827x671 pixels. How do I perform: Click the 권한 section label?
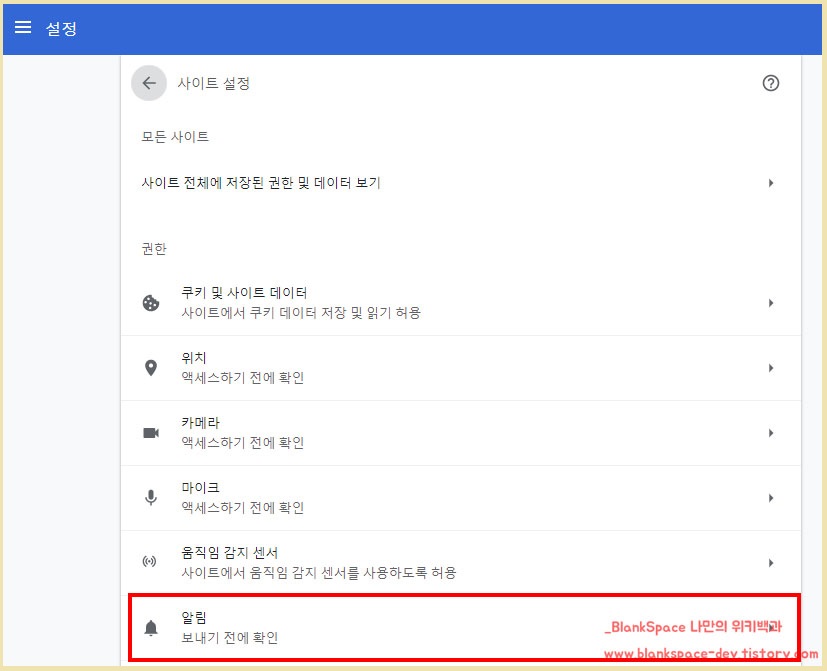coord(154,248)
